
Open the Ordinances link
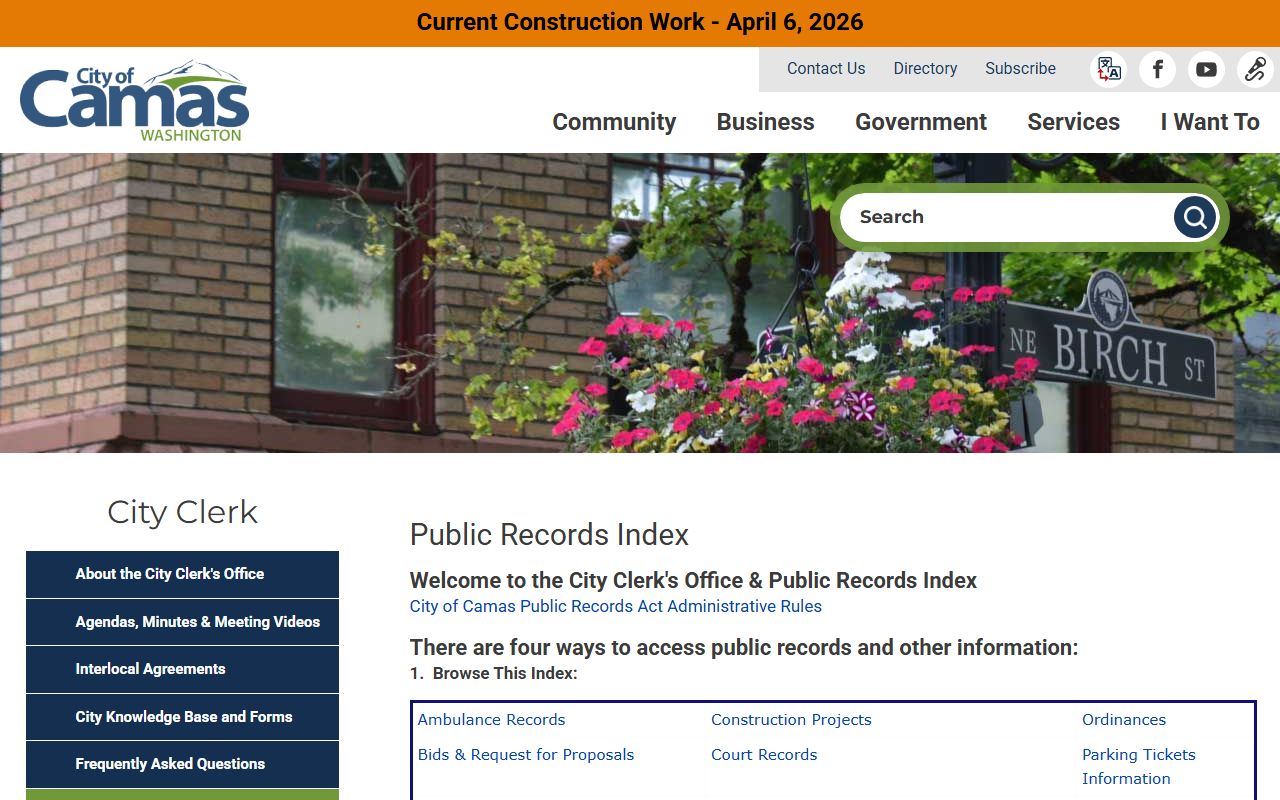click(1124, 719)
